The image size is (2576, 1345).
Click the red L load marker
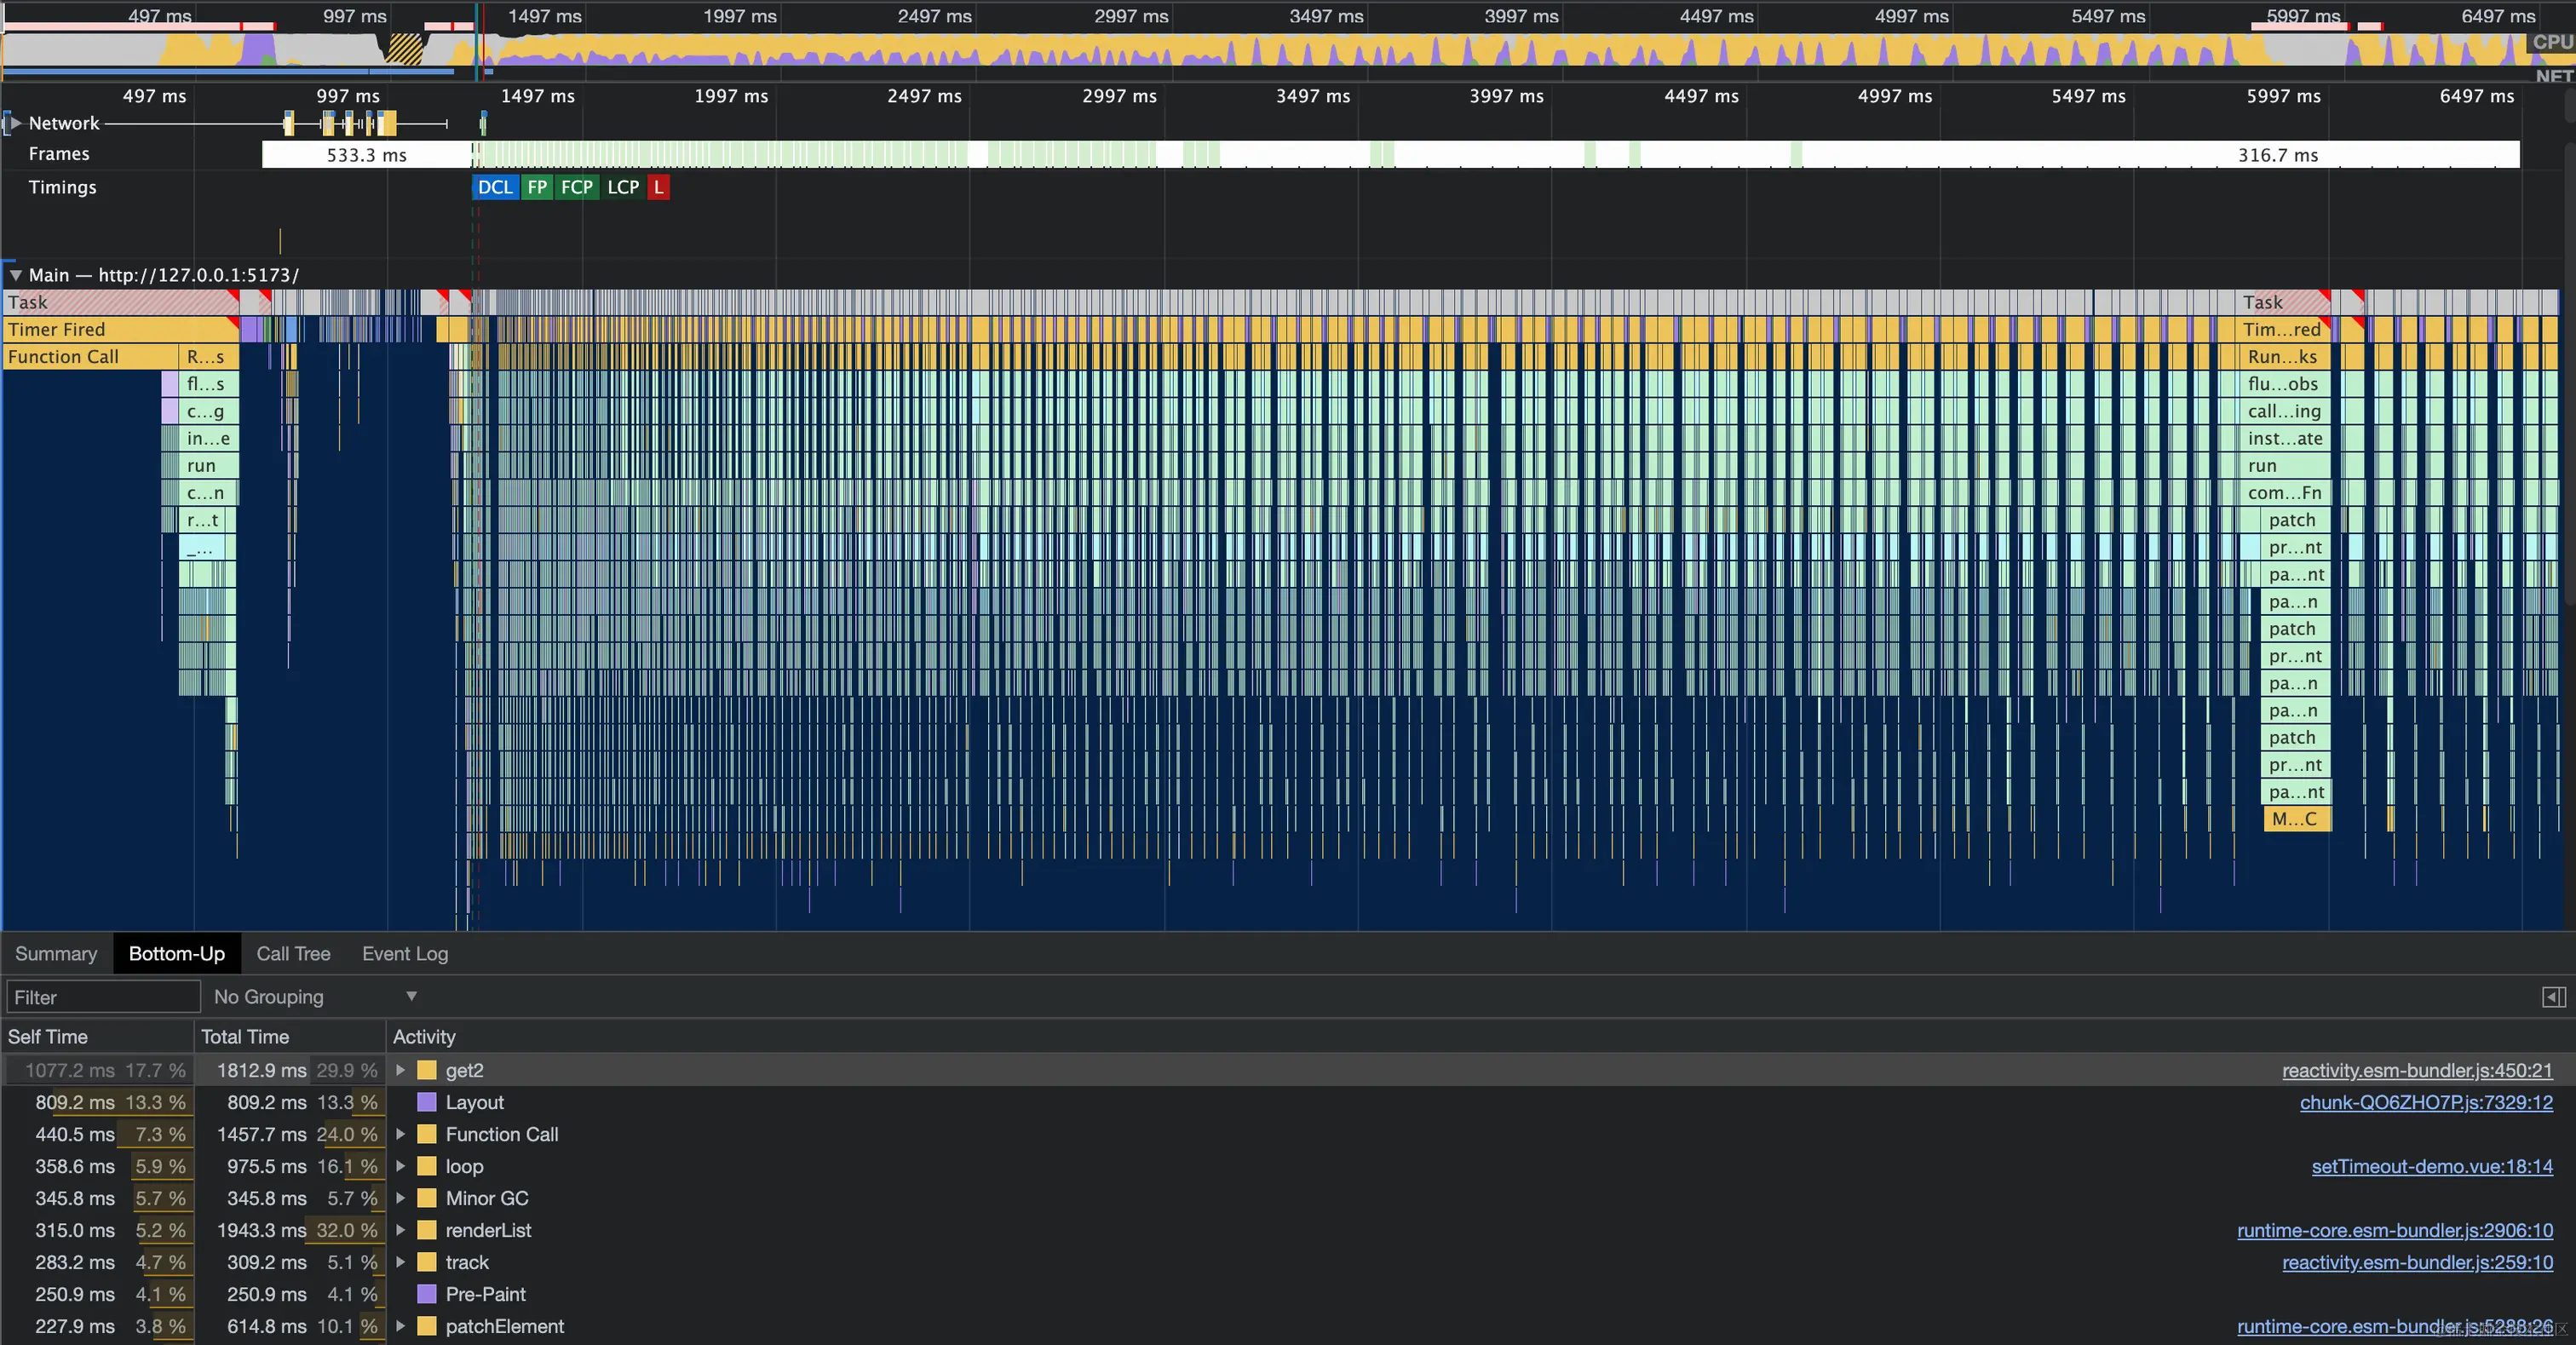(658, 187)
